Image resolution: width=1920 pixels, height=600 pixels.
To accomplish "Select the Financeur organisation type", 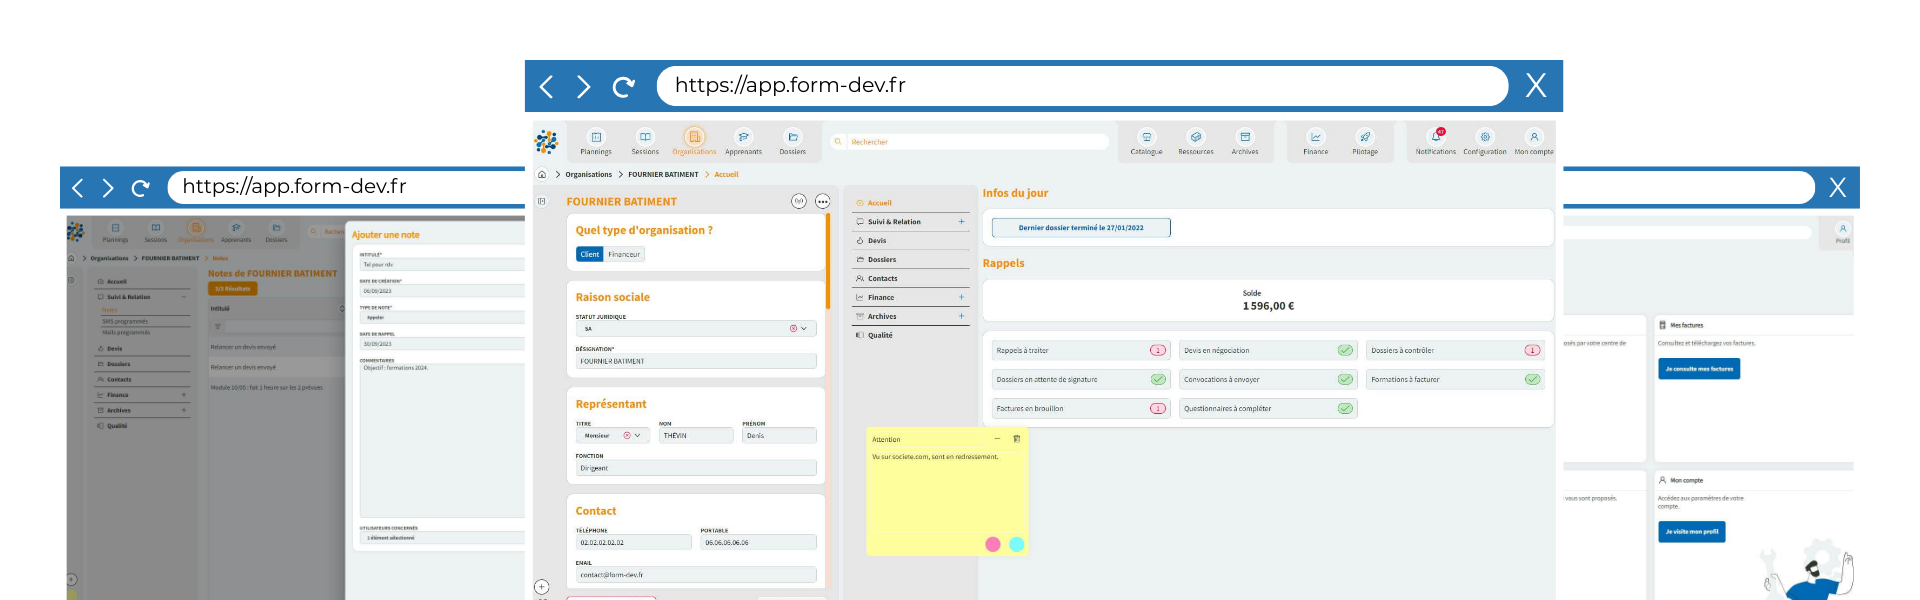I will tap(624, 254).
